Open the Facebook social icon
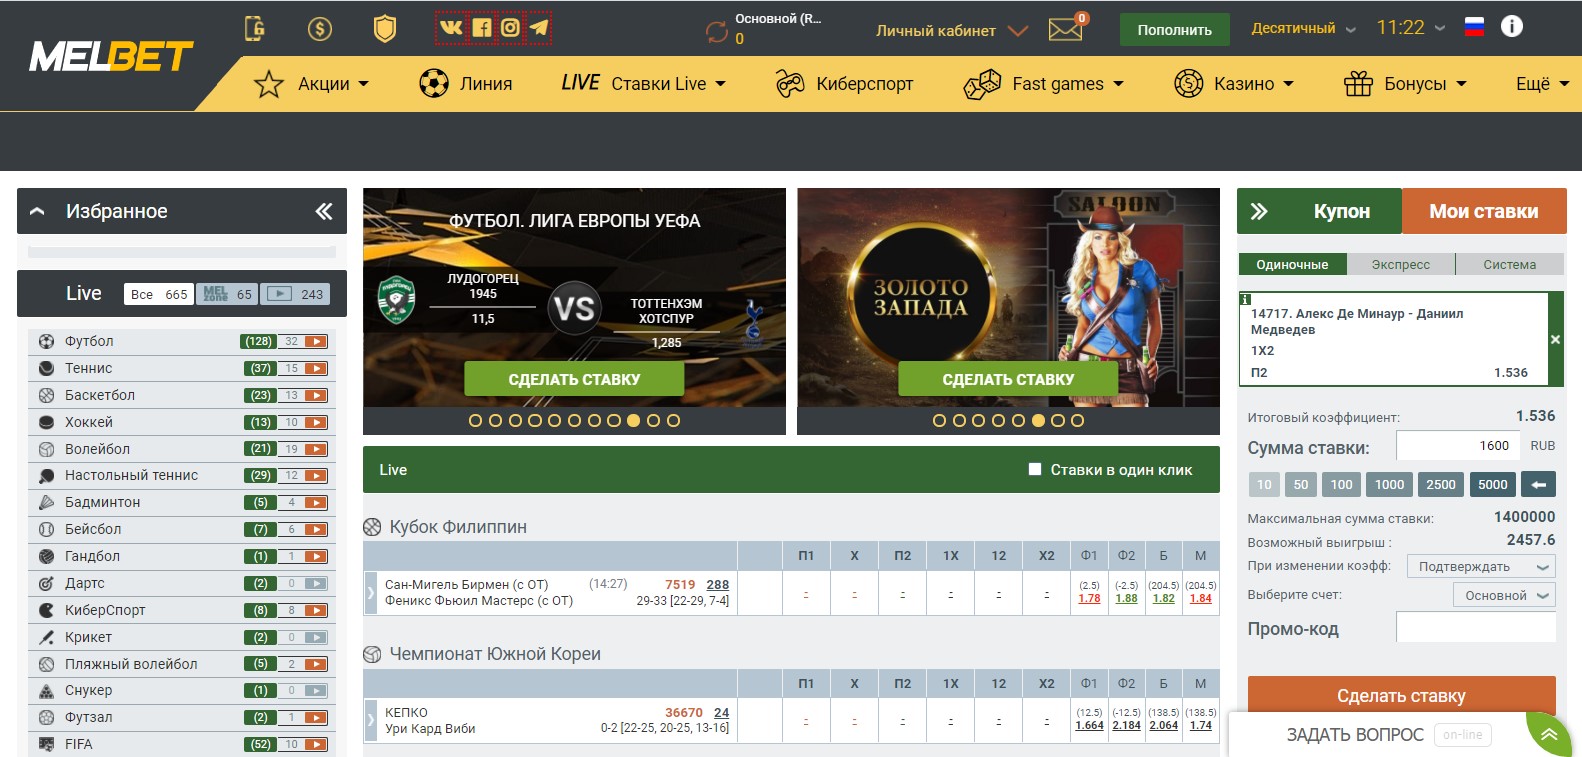This screenshot has width=1582, height=757. (482, 27)
